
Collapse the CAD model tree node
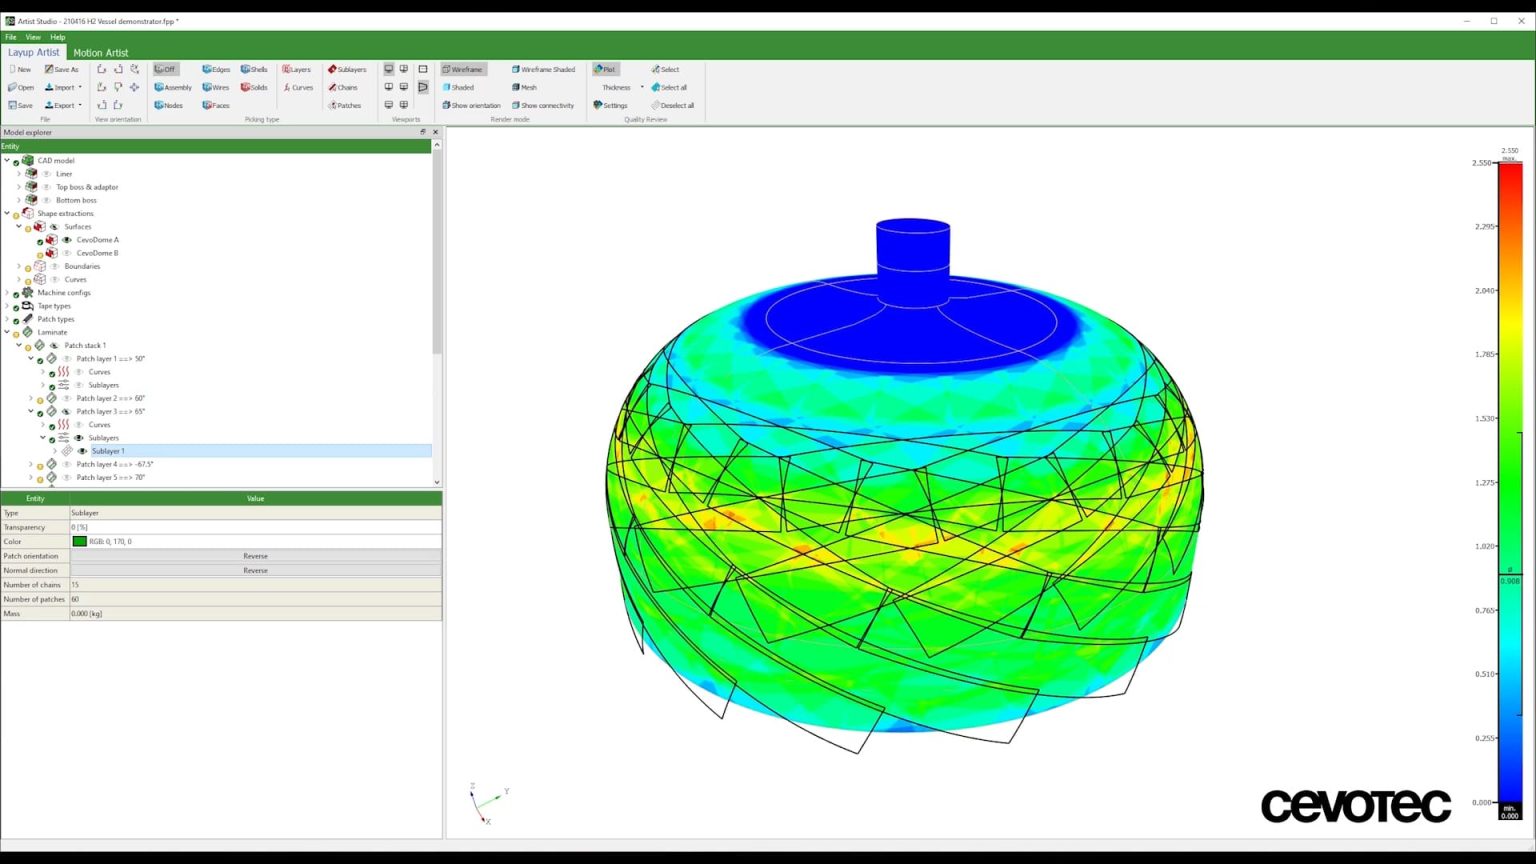coord(7,160)
